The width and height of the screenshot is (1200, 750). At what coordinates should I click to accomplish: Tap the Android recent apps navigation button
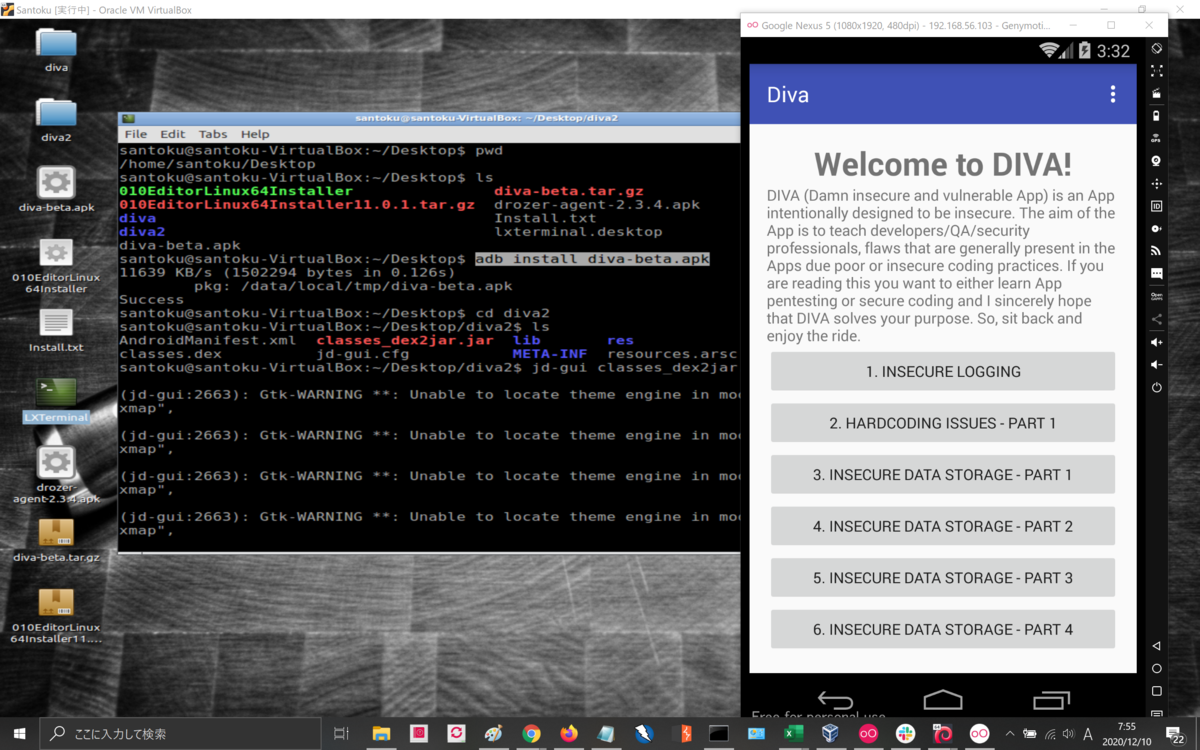pos(1051,700)
